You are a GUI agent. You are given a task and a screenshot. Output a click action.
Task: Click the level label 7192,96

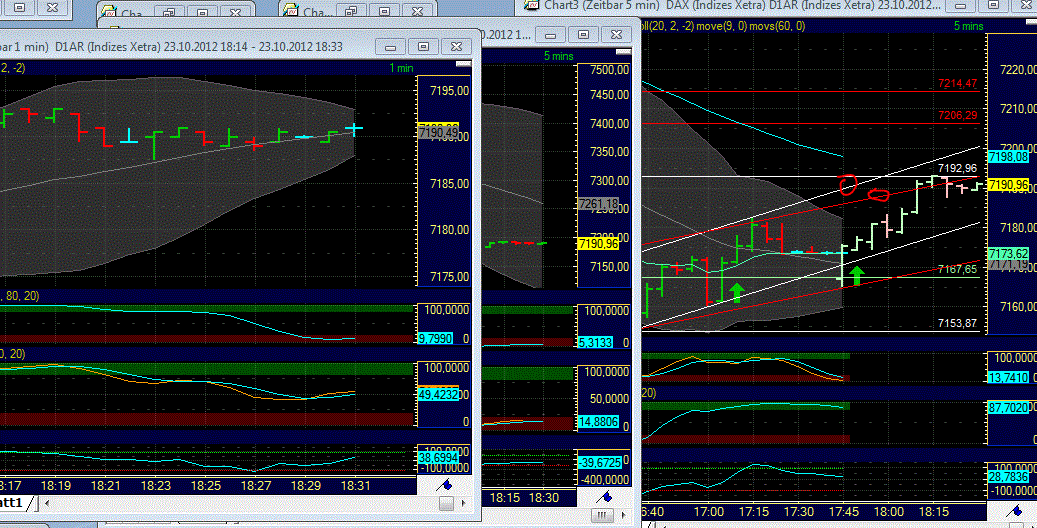click(x=958, y=168)
